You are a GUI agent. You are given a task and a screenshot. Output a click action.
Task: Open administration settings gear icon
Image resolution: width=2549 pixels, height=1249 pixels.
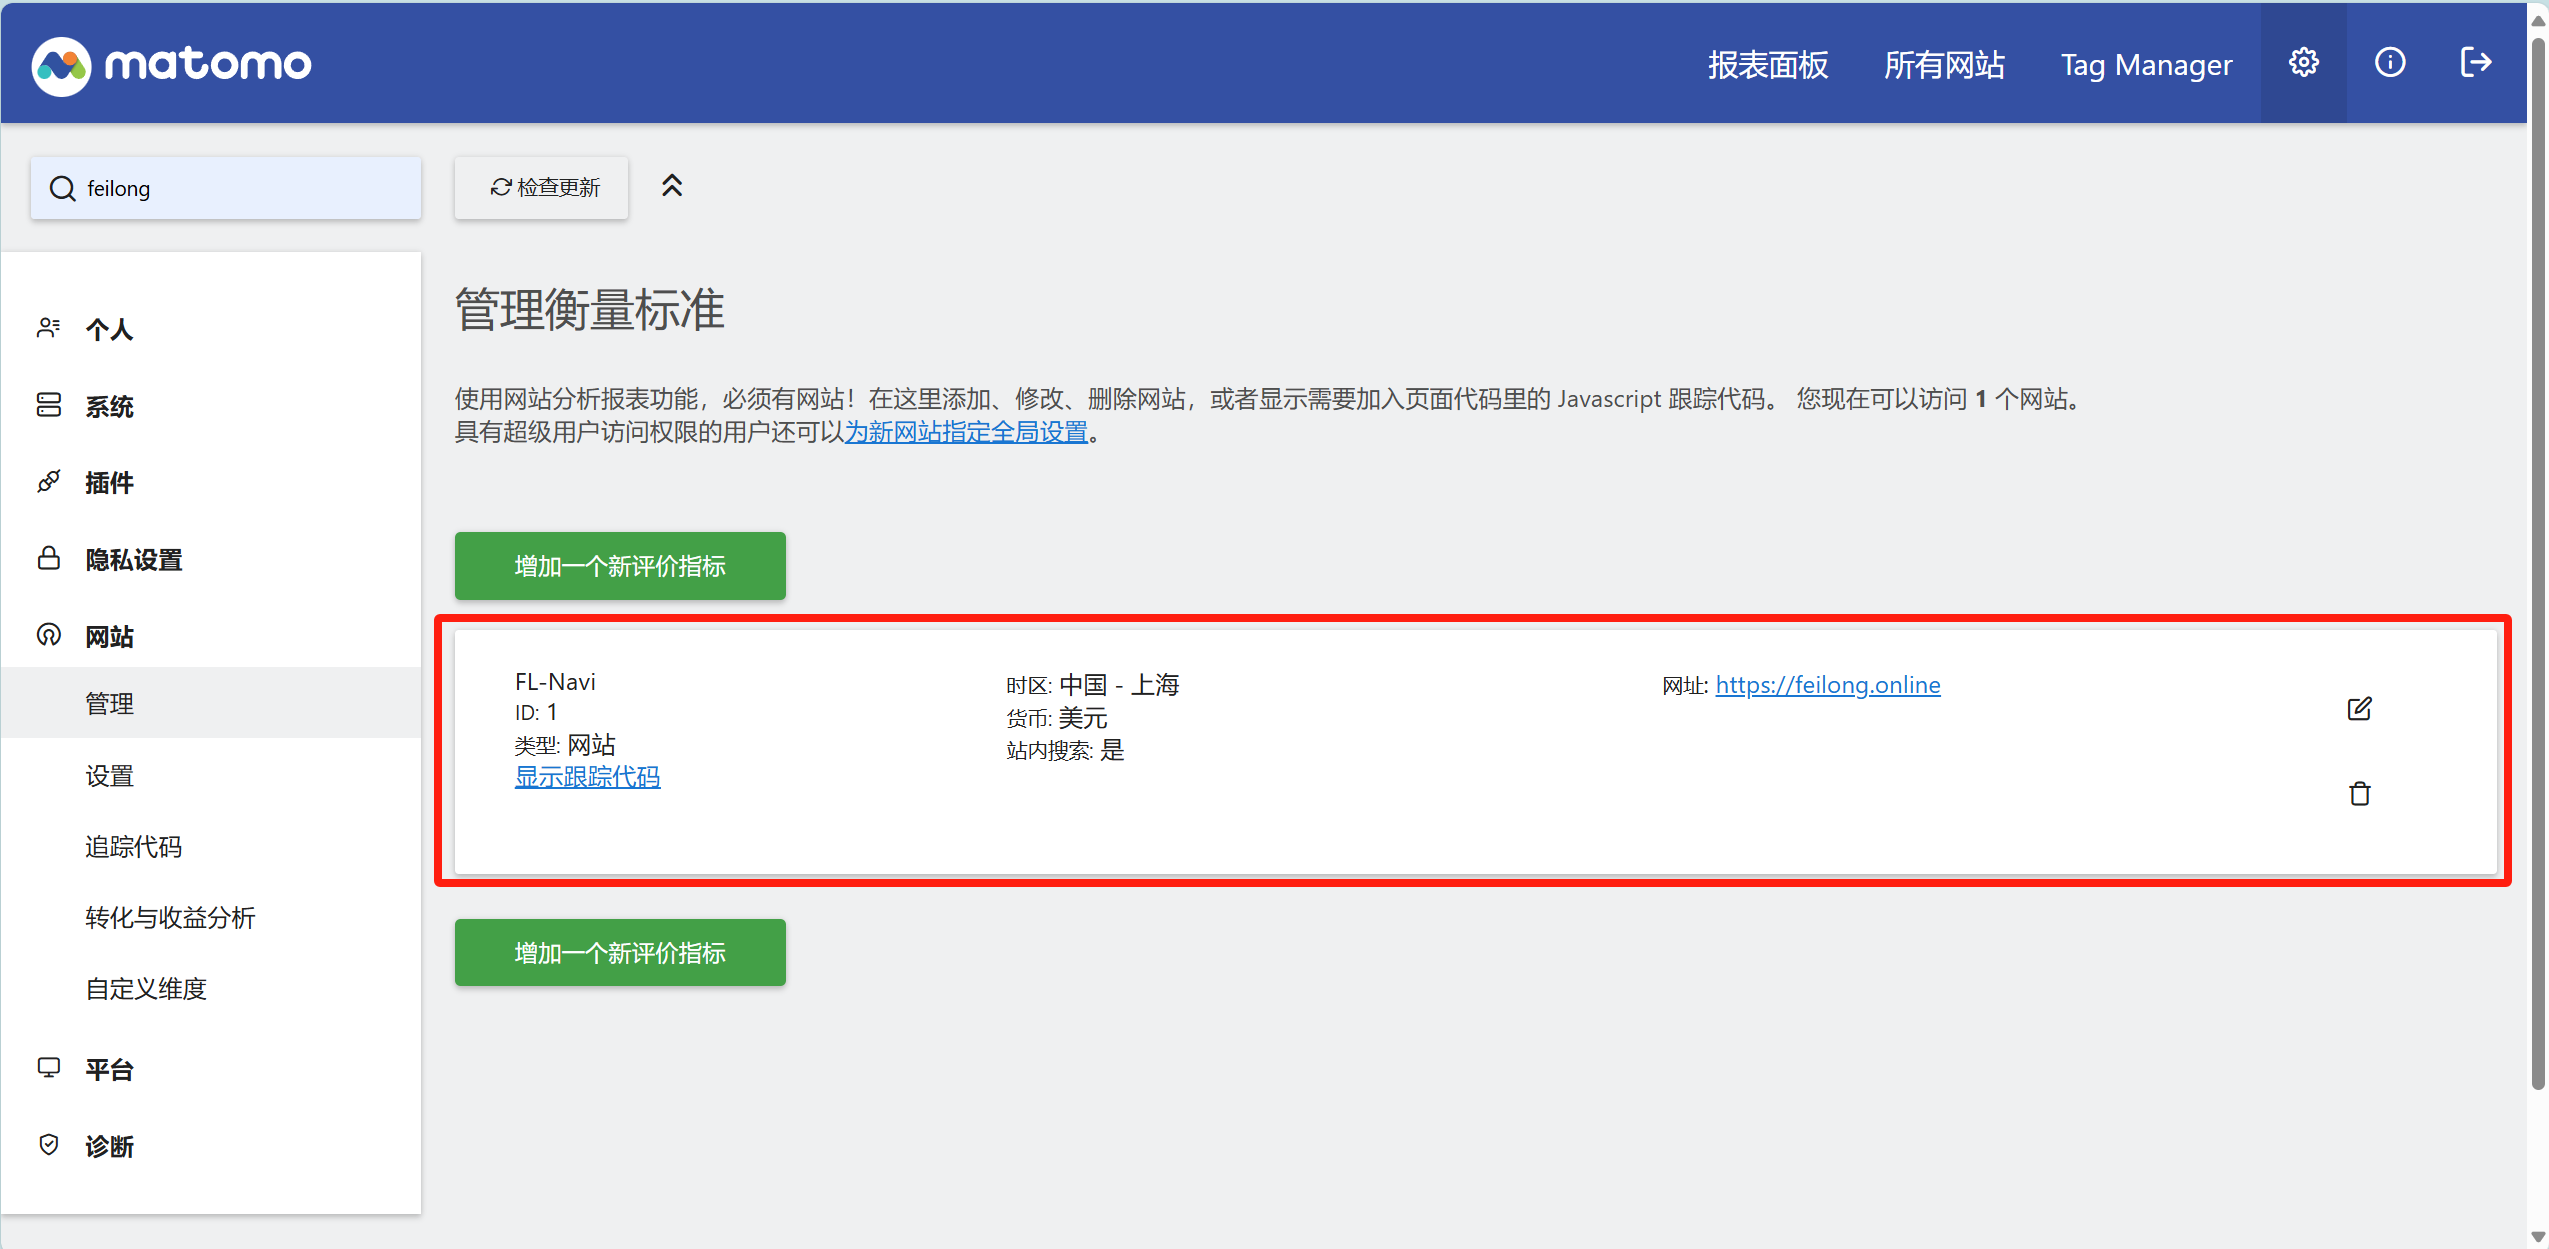coord(2303,63)
